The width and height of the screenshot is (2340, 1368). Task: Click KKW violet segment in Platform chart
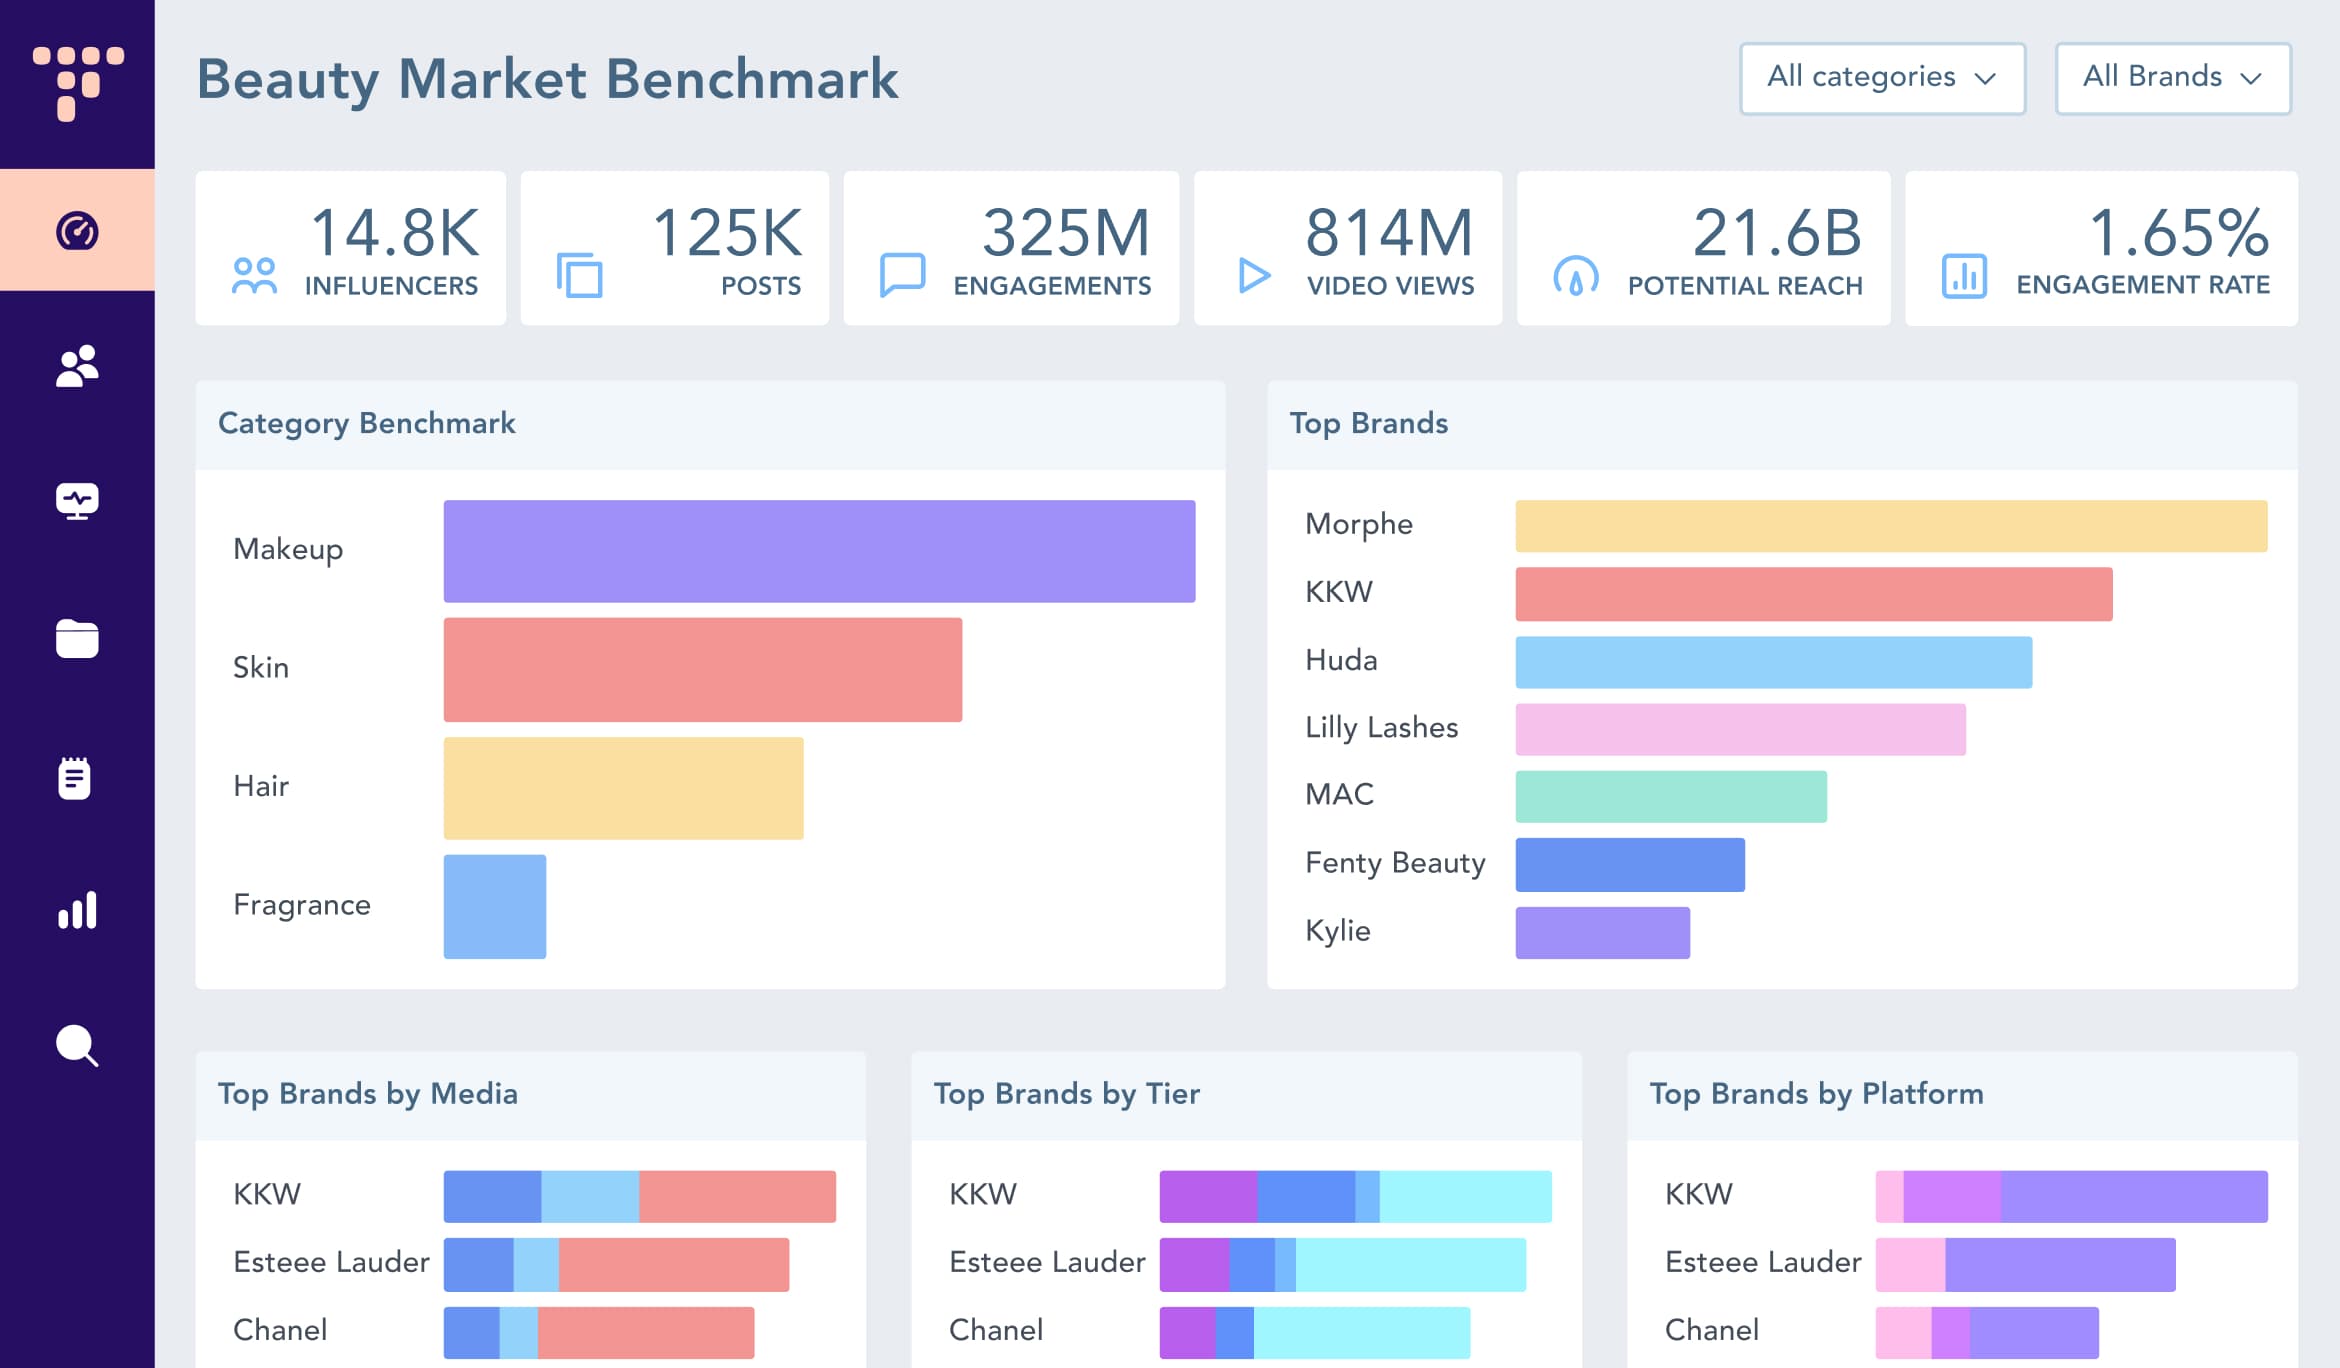pos(2134,1197)
